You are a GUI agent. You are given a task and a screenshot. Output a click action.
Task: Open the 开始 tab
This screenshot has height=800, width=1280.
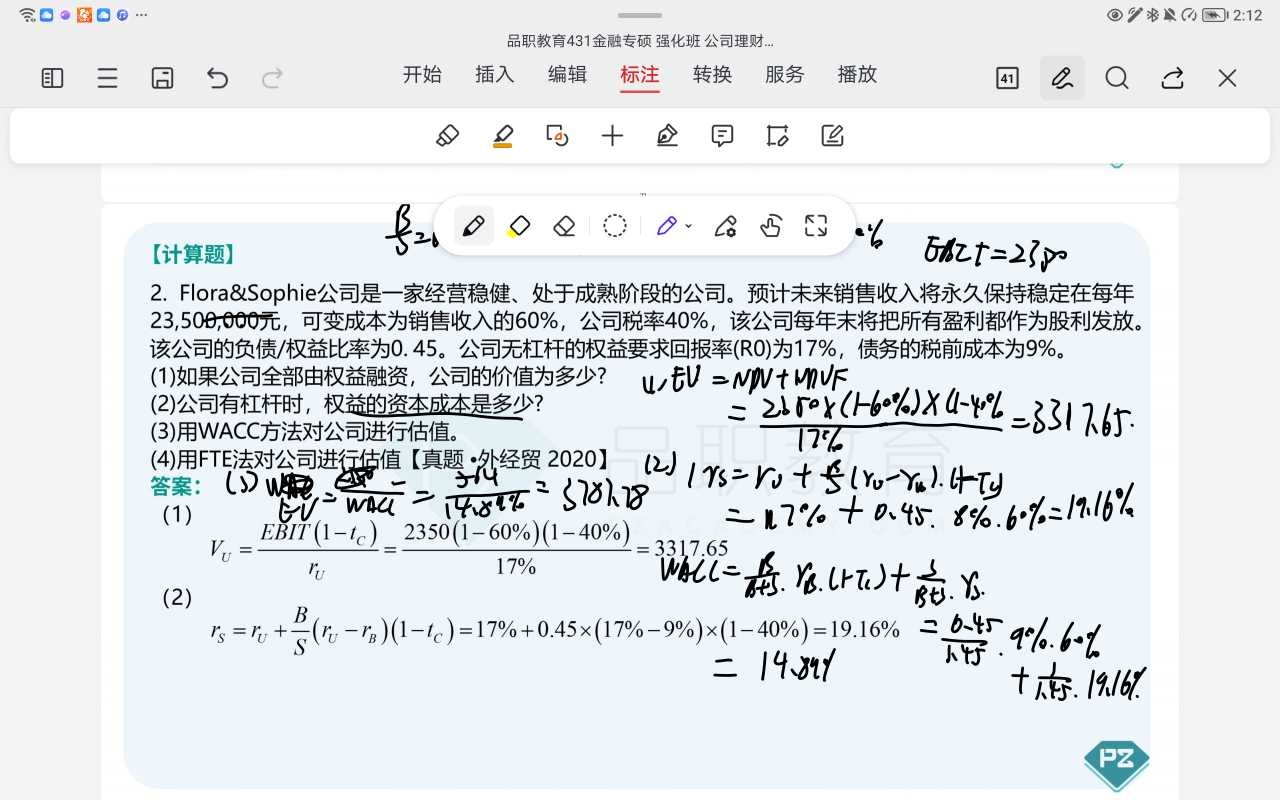pos(422,75)
